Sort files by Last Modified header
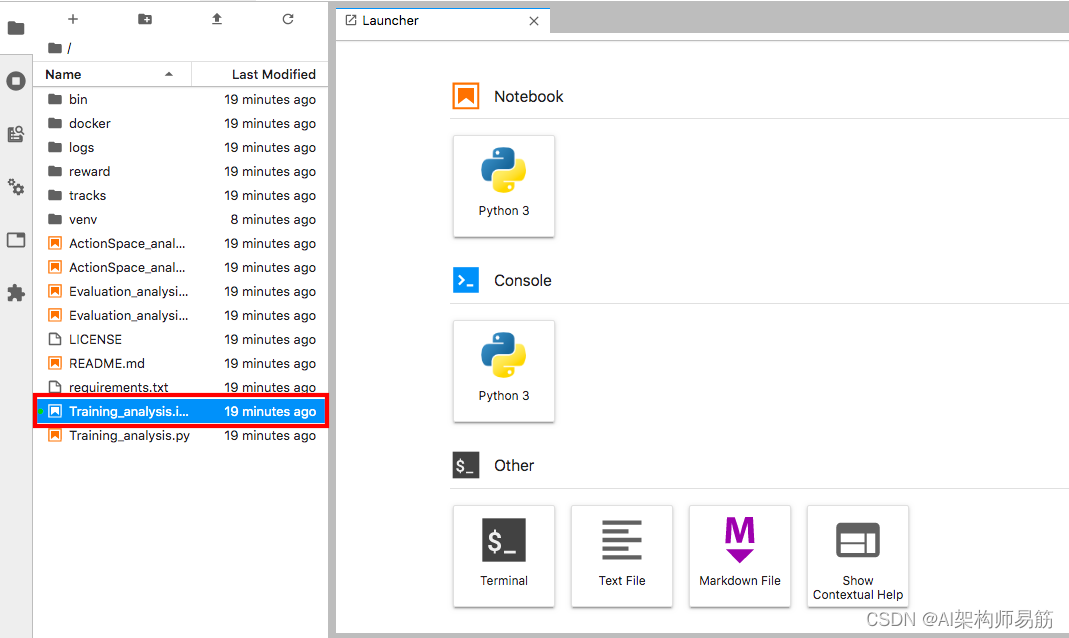This screenshot has width=1069, height=638. click(x=260, y=74)
